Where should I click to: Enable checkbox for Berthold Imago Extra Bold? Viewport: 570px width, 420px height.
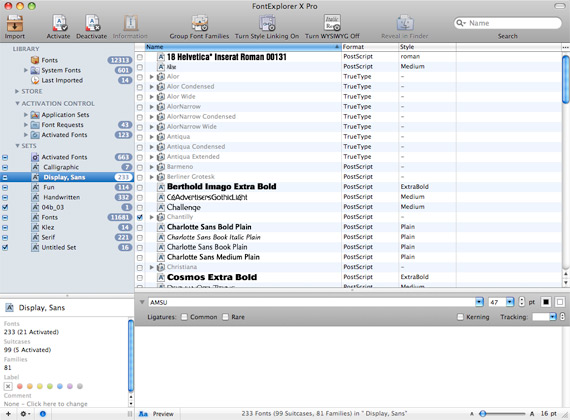point(140,187)
